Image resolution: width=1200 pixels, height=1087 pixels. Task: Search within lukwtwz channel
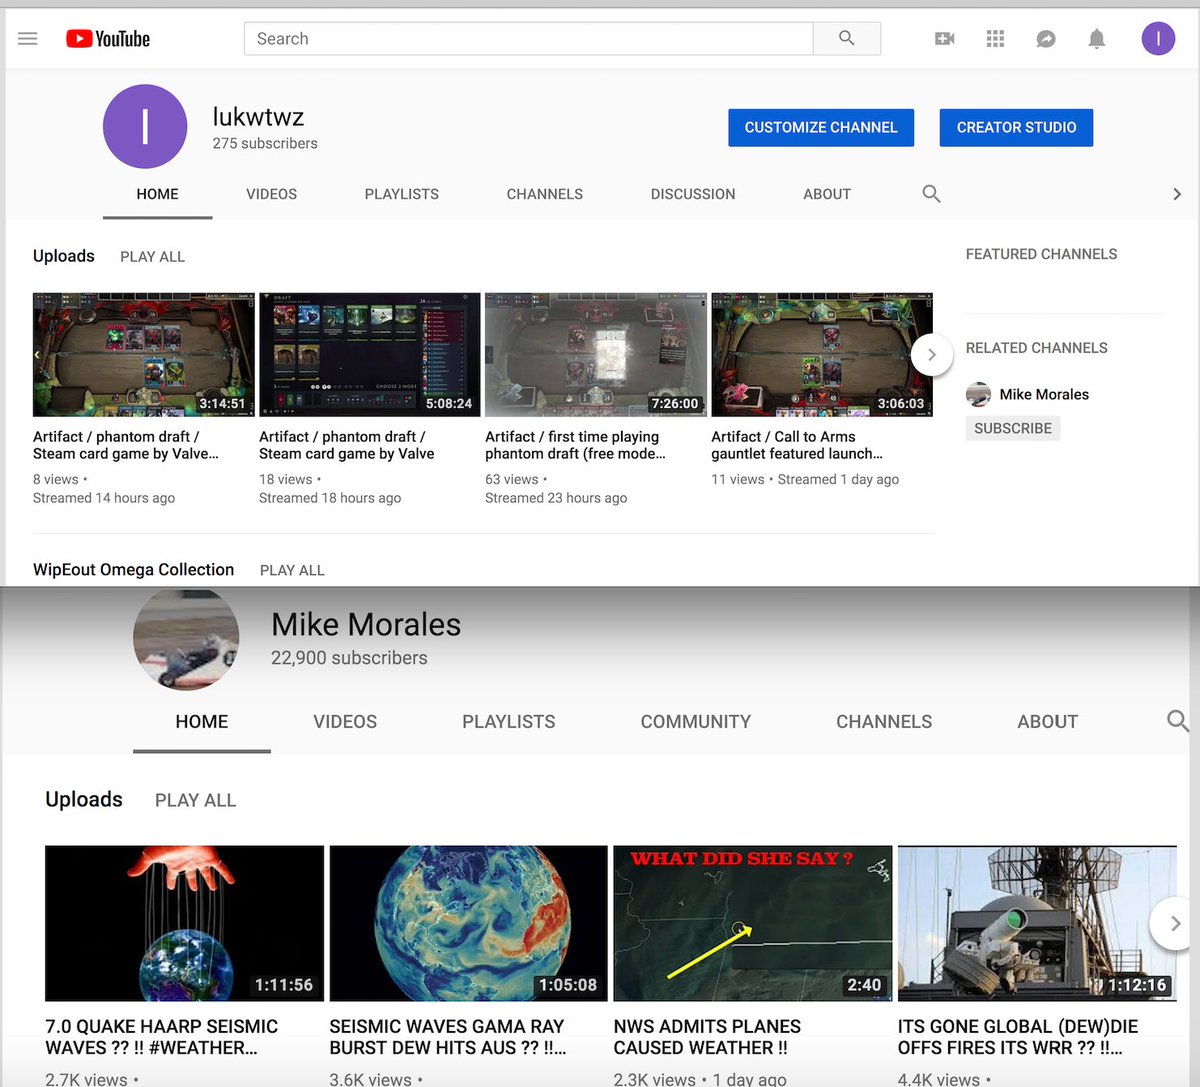pos(931,194)
